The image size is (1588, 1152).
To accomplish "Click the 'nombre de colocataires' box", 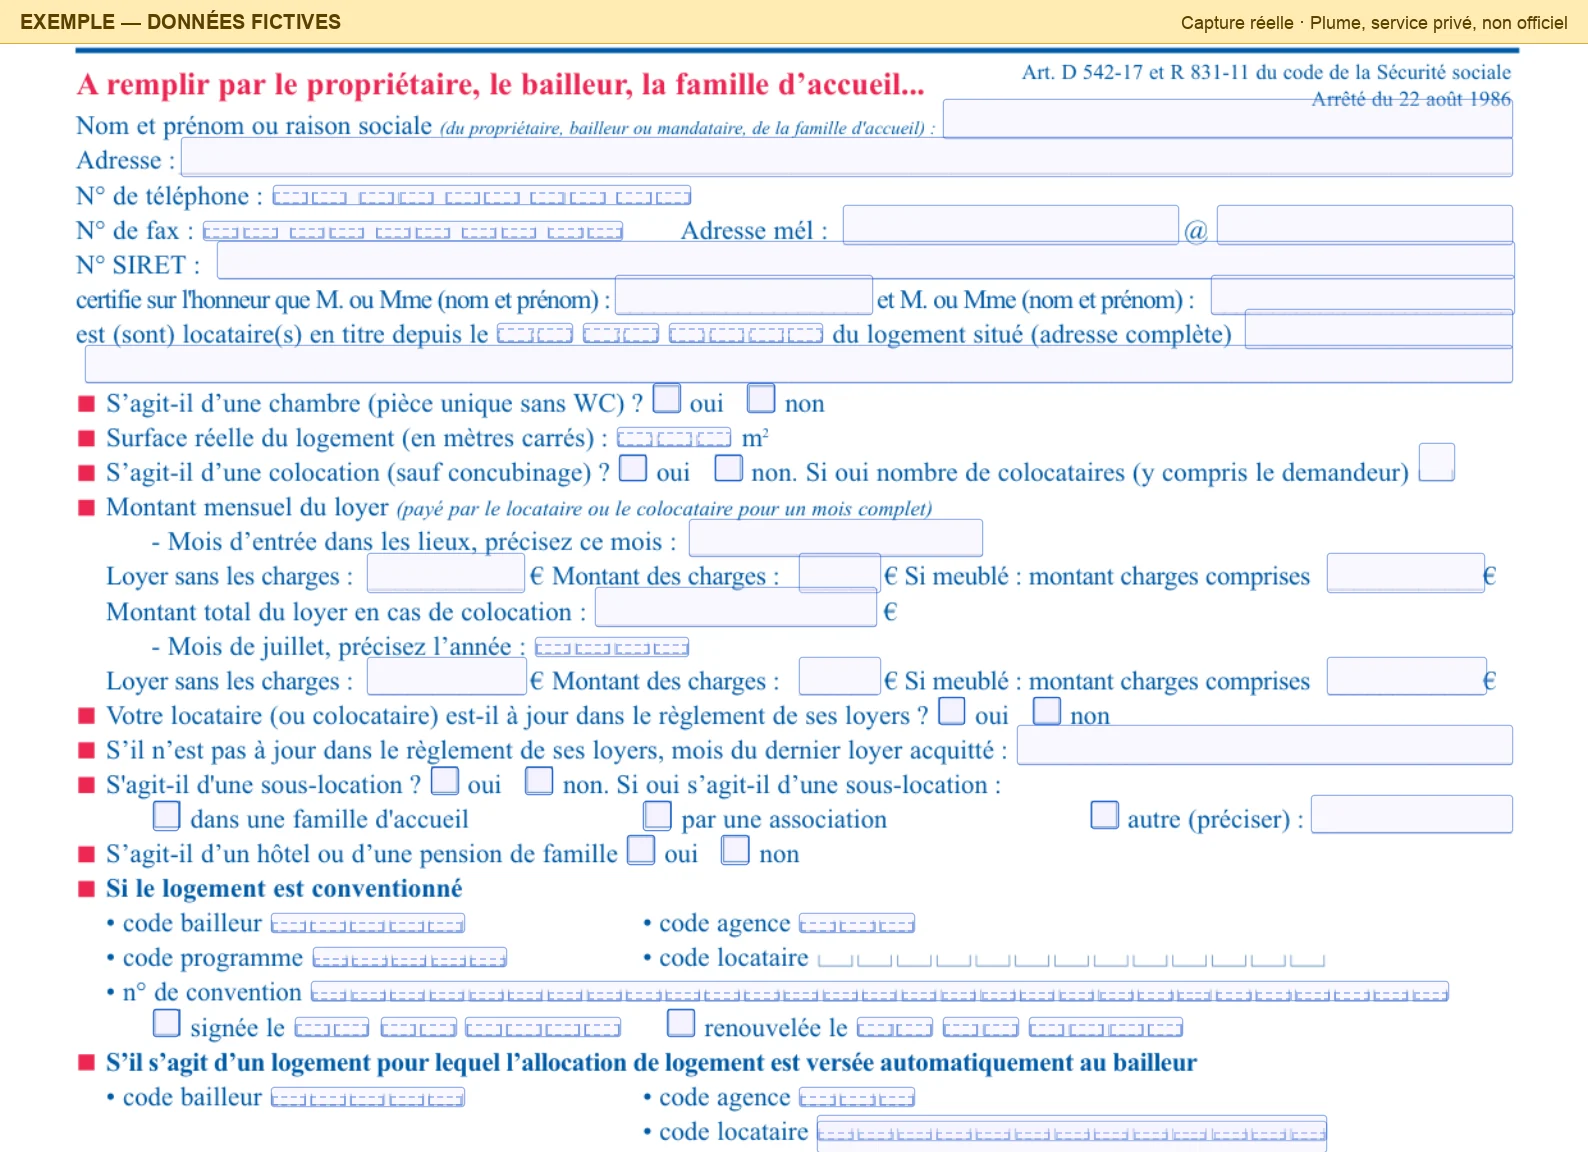I will [x=1437, y=463].
